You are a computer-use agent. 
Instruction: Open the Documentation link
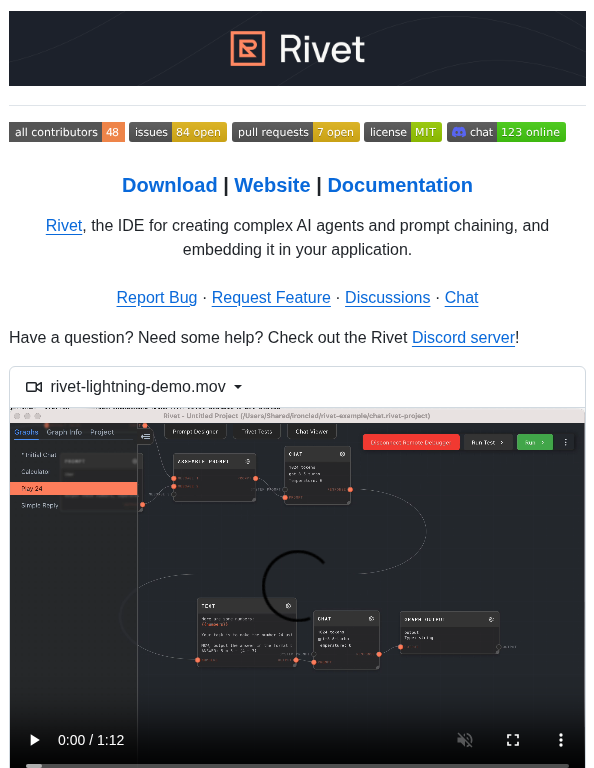point(400,185)
